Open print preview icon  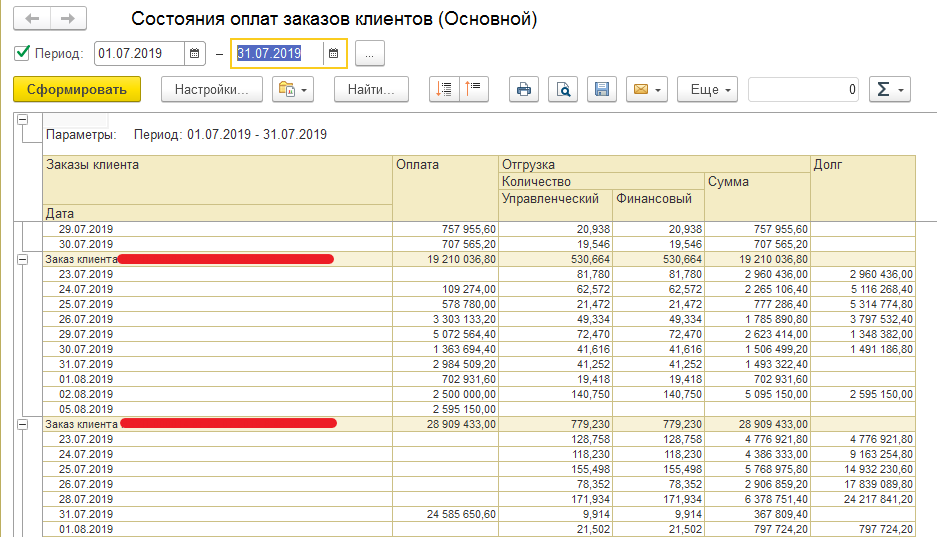click(563, 89)
